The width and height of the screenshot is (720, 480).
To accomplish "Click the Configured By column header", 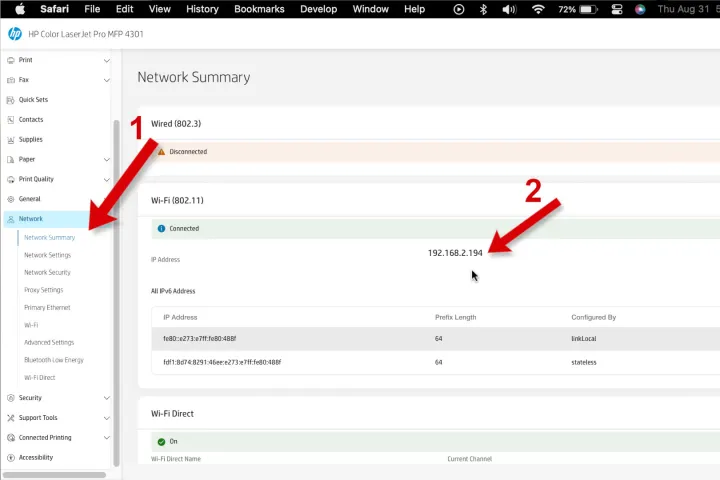I will 593,317.
